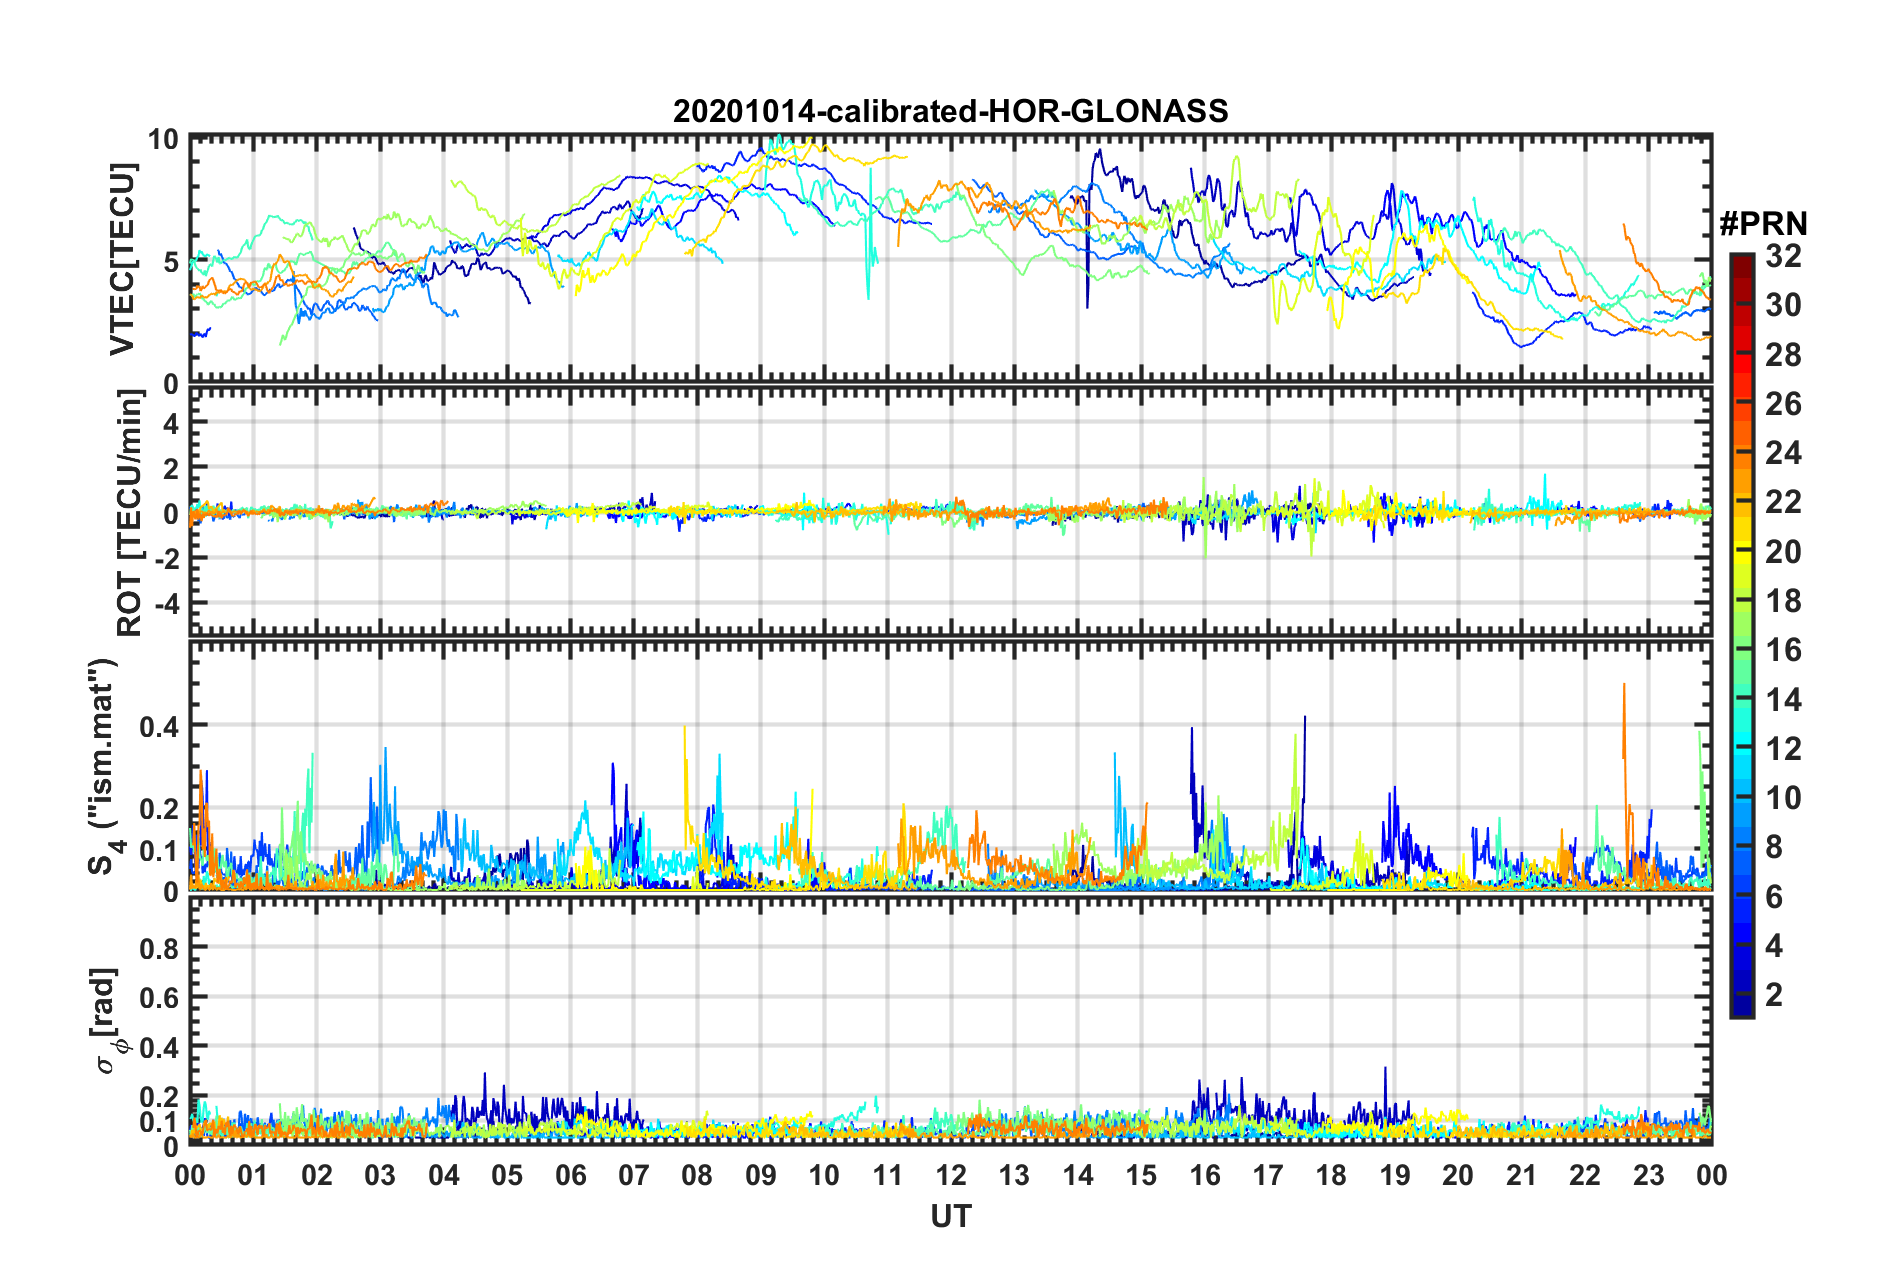Screen dimensions: 1902x1272
Task: Click VTEC y-axis tick label "10"
Action: (163, 140)
